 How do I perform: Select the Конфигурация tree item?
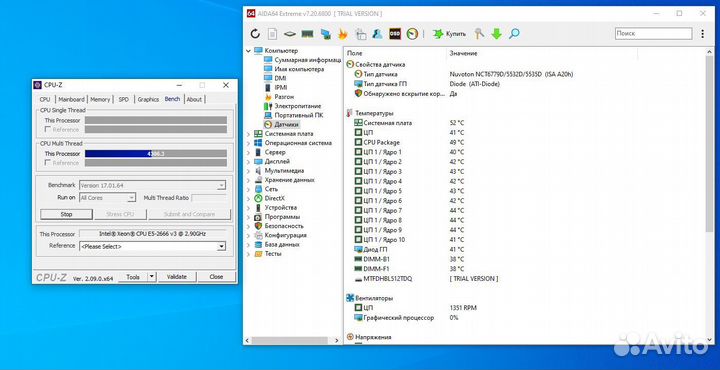click(x=285, y=235)
